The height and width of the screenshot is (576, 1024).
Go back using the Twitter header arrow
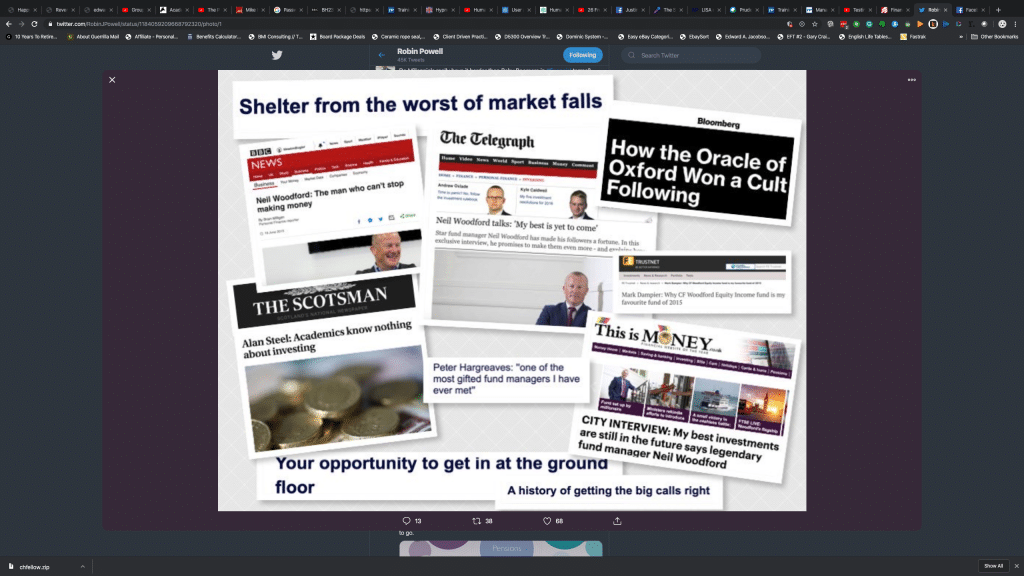coord(381,56)
